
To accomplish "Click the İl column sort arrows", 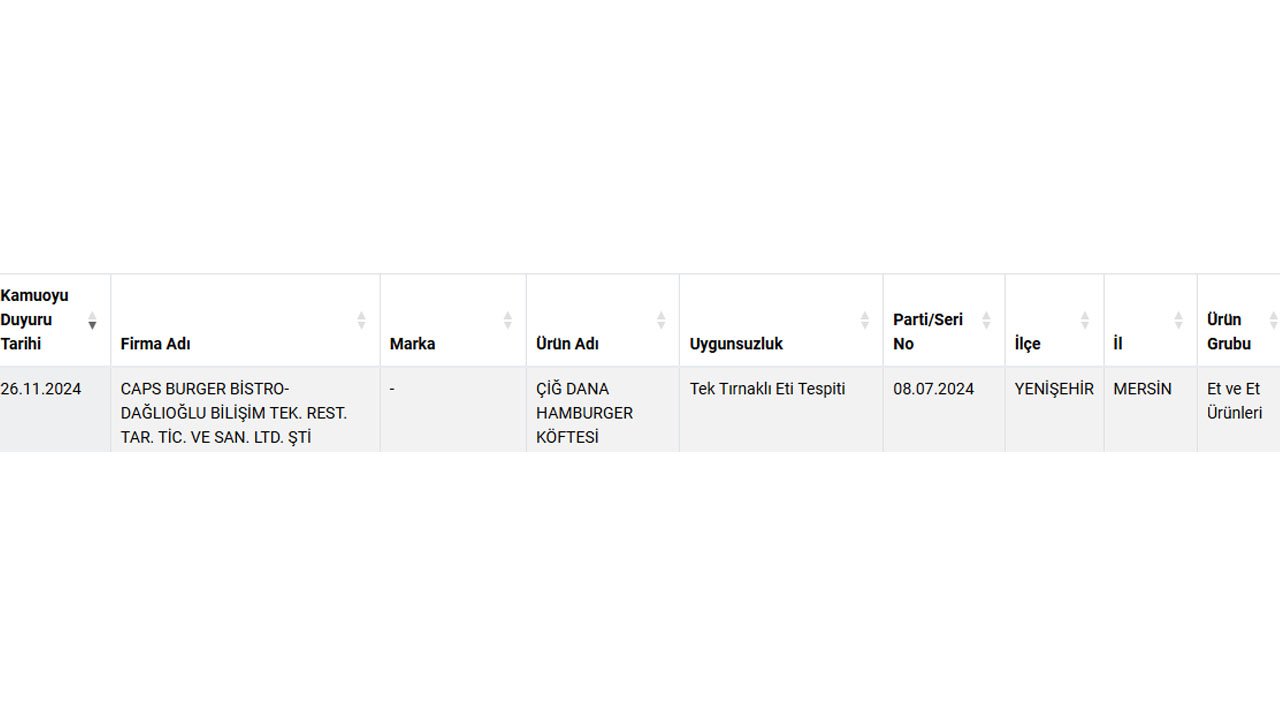I will click(x=1178, y=320).
